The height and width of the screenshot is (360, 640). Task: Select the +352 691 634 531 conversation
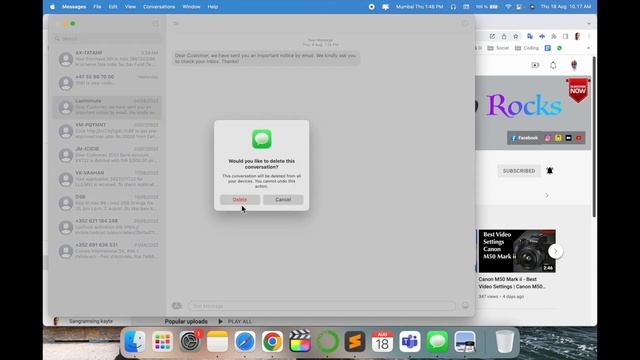[x=107, y=251]
